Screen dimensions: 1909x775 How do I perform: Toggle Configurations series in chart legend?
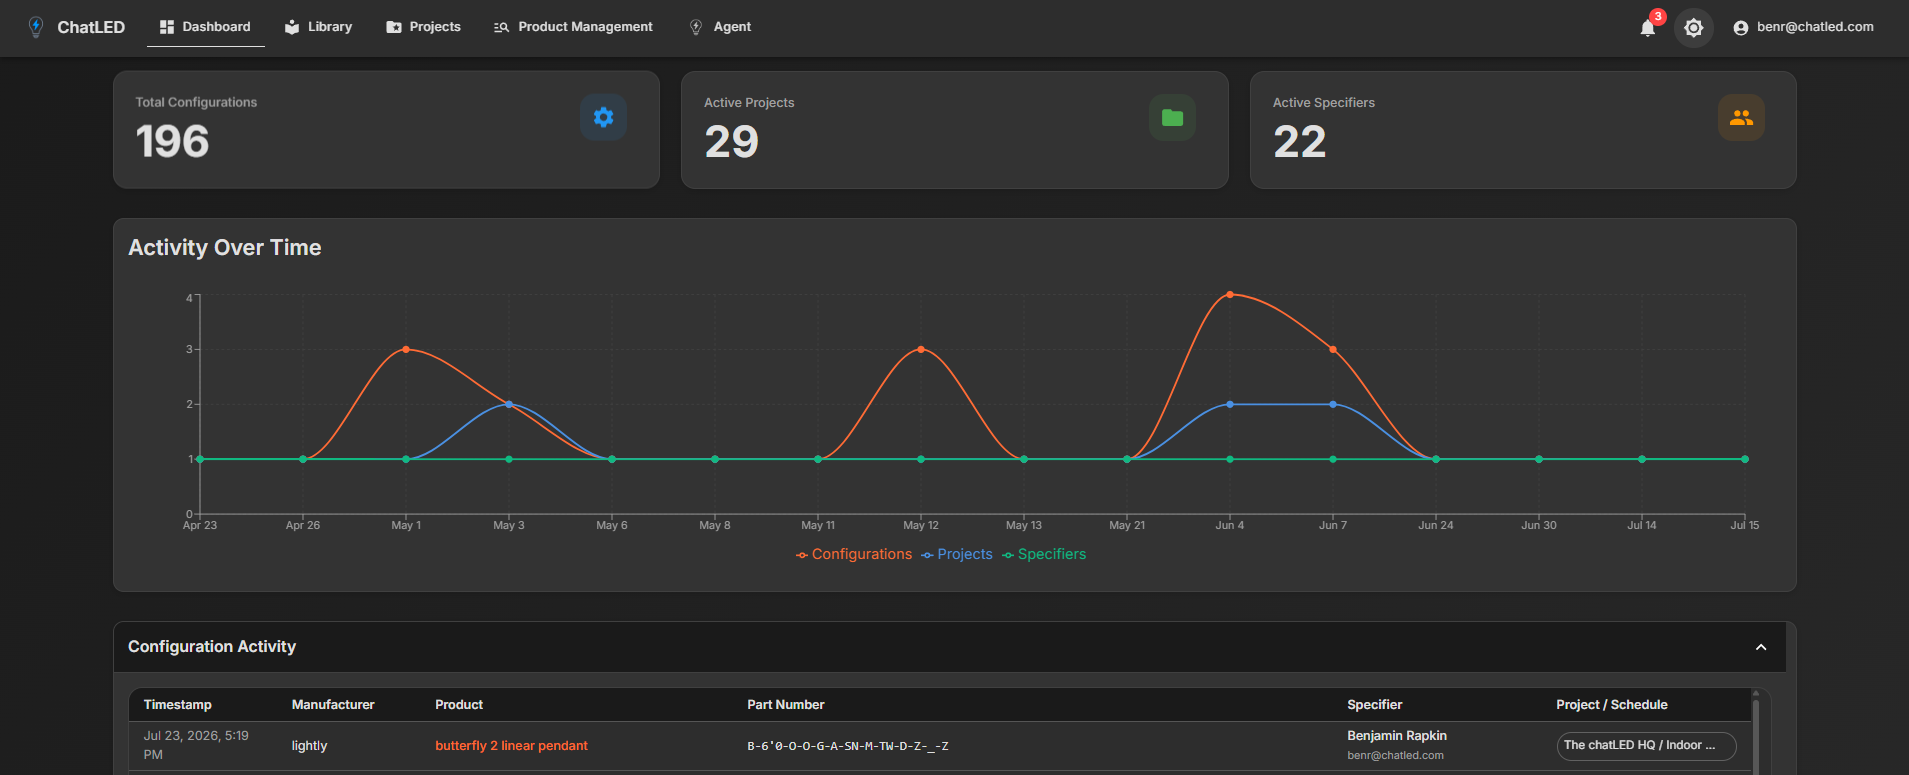854,554
